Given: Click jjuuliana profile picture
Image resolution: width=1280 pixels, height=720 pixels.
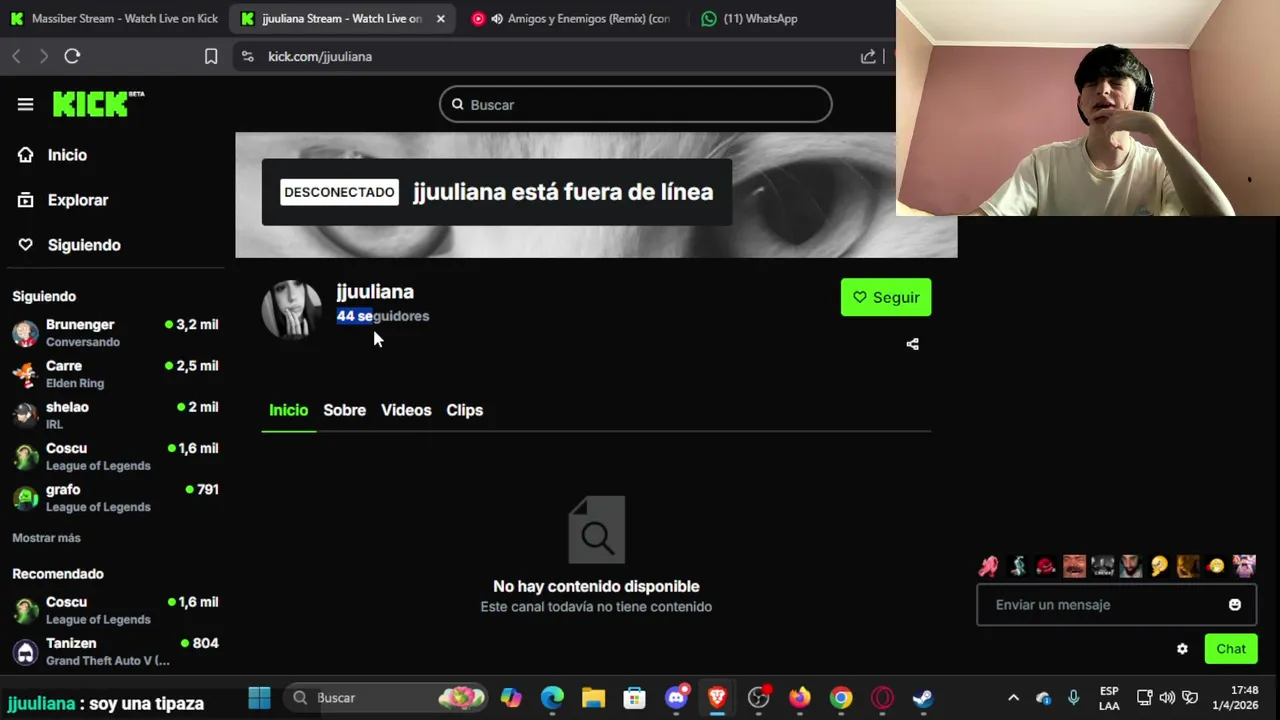Looking at the screenshot, I should (x=291, y=309).
